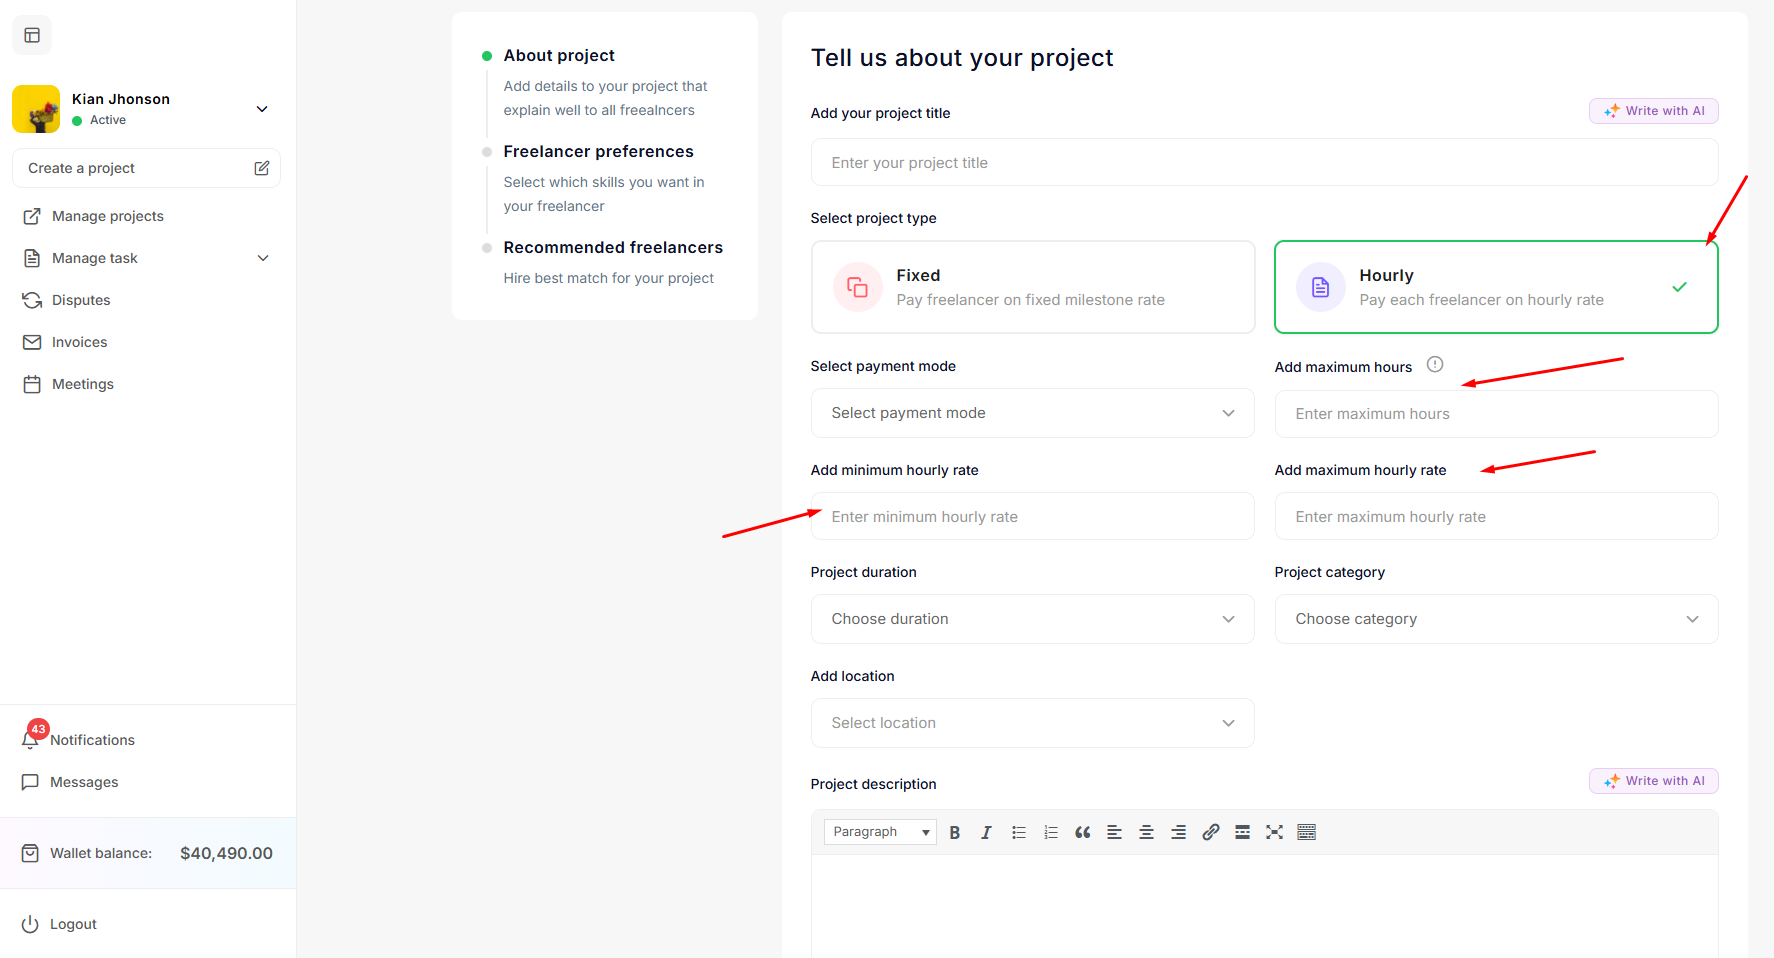Toggle the editor toolbar toggle icon

click(x=1306, y=832)
